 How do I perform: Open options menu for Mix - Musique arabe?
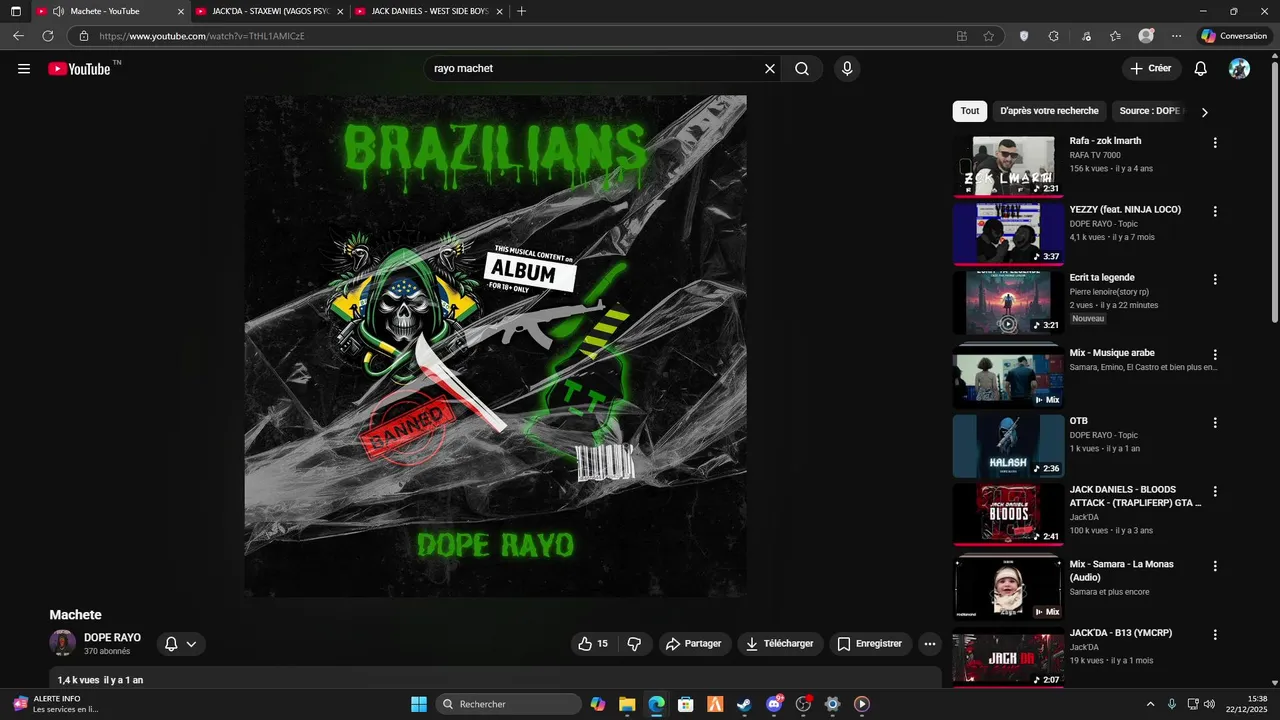[1215, 355]
